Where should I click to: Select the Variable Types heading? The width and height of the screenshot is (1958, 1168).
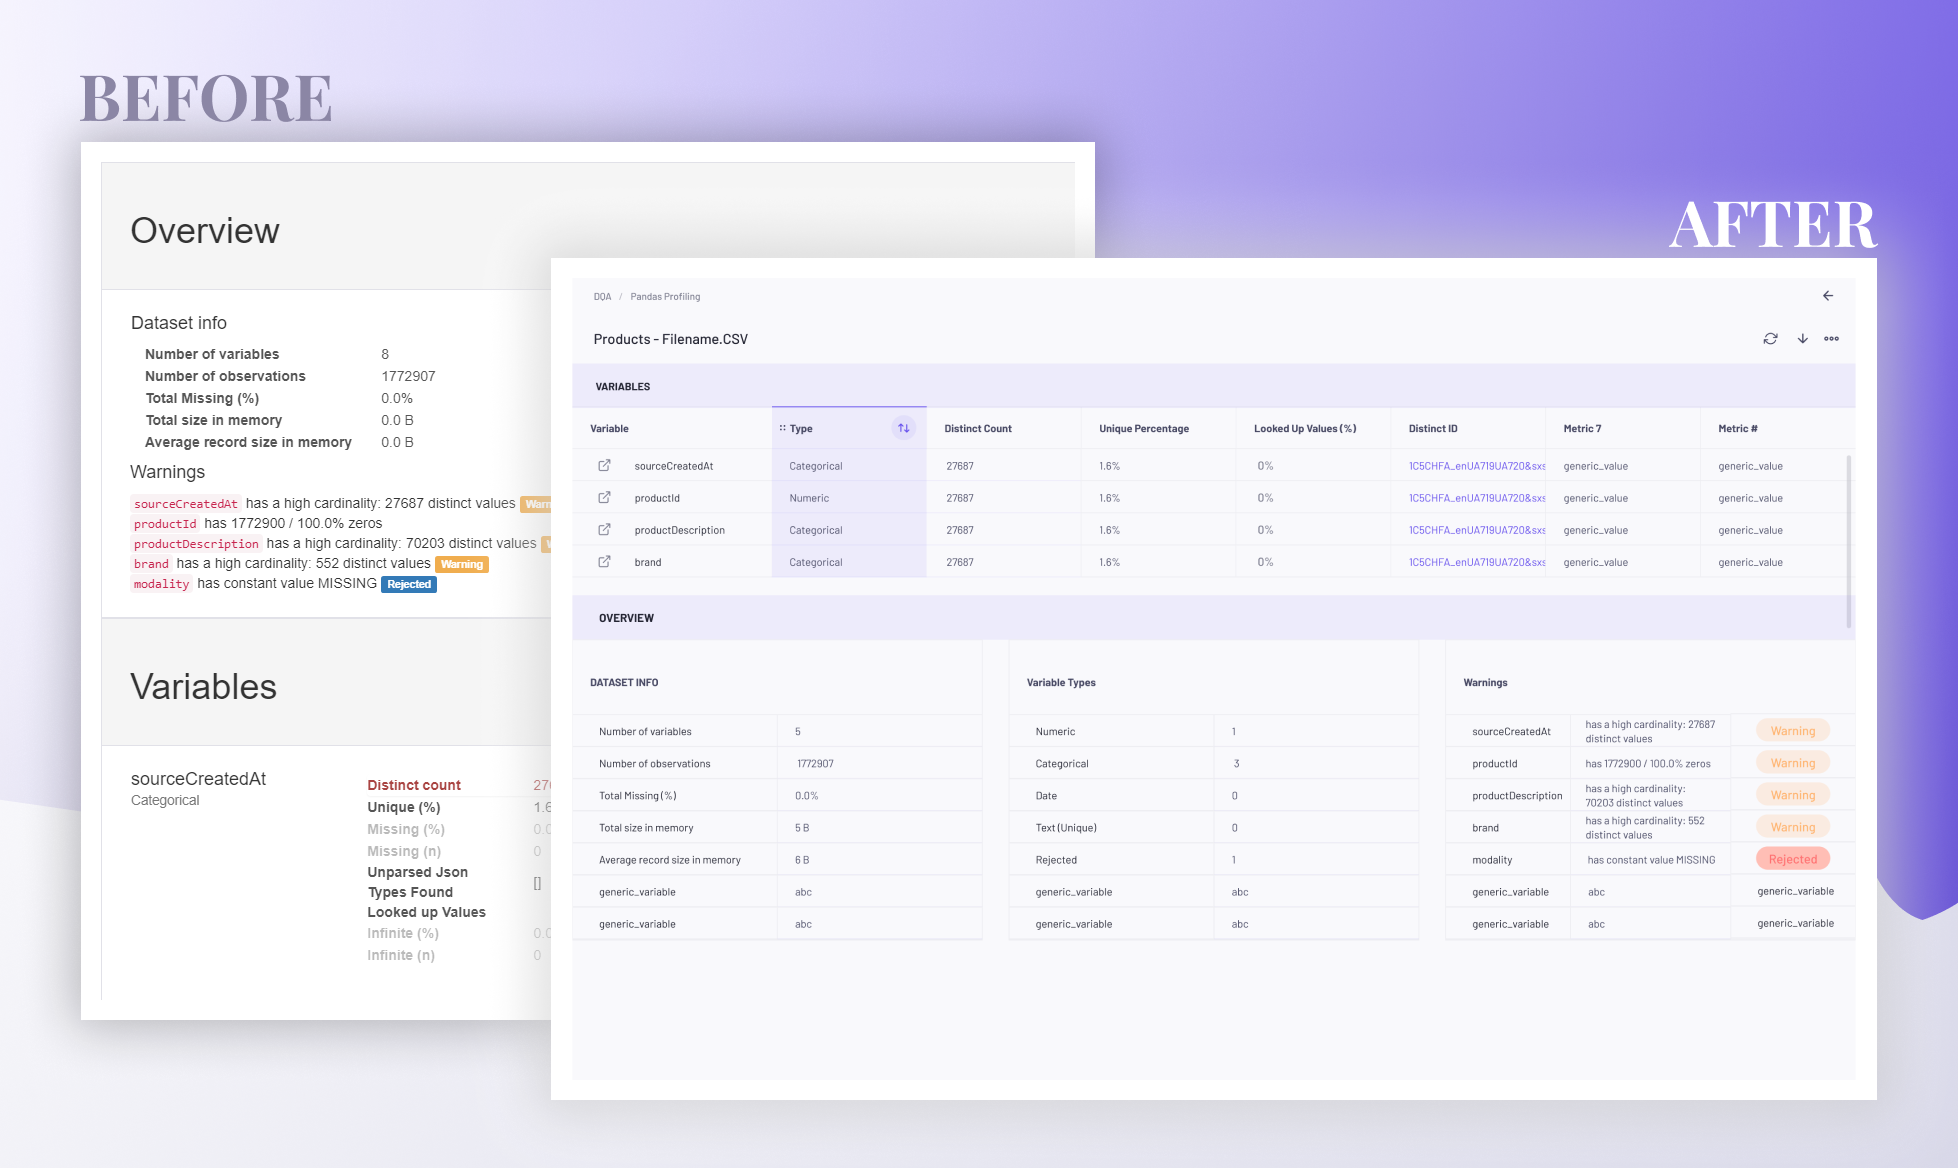click(1061, 683)
